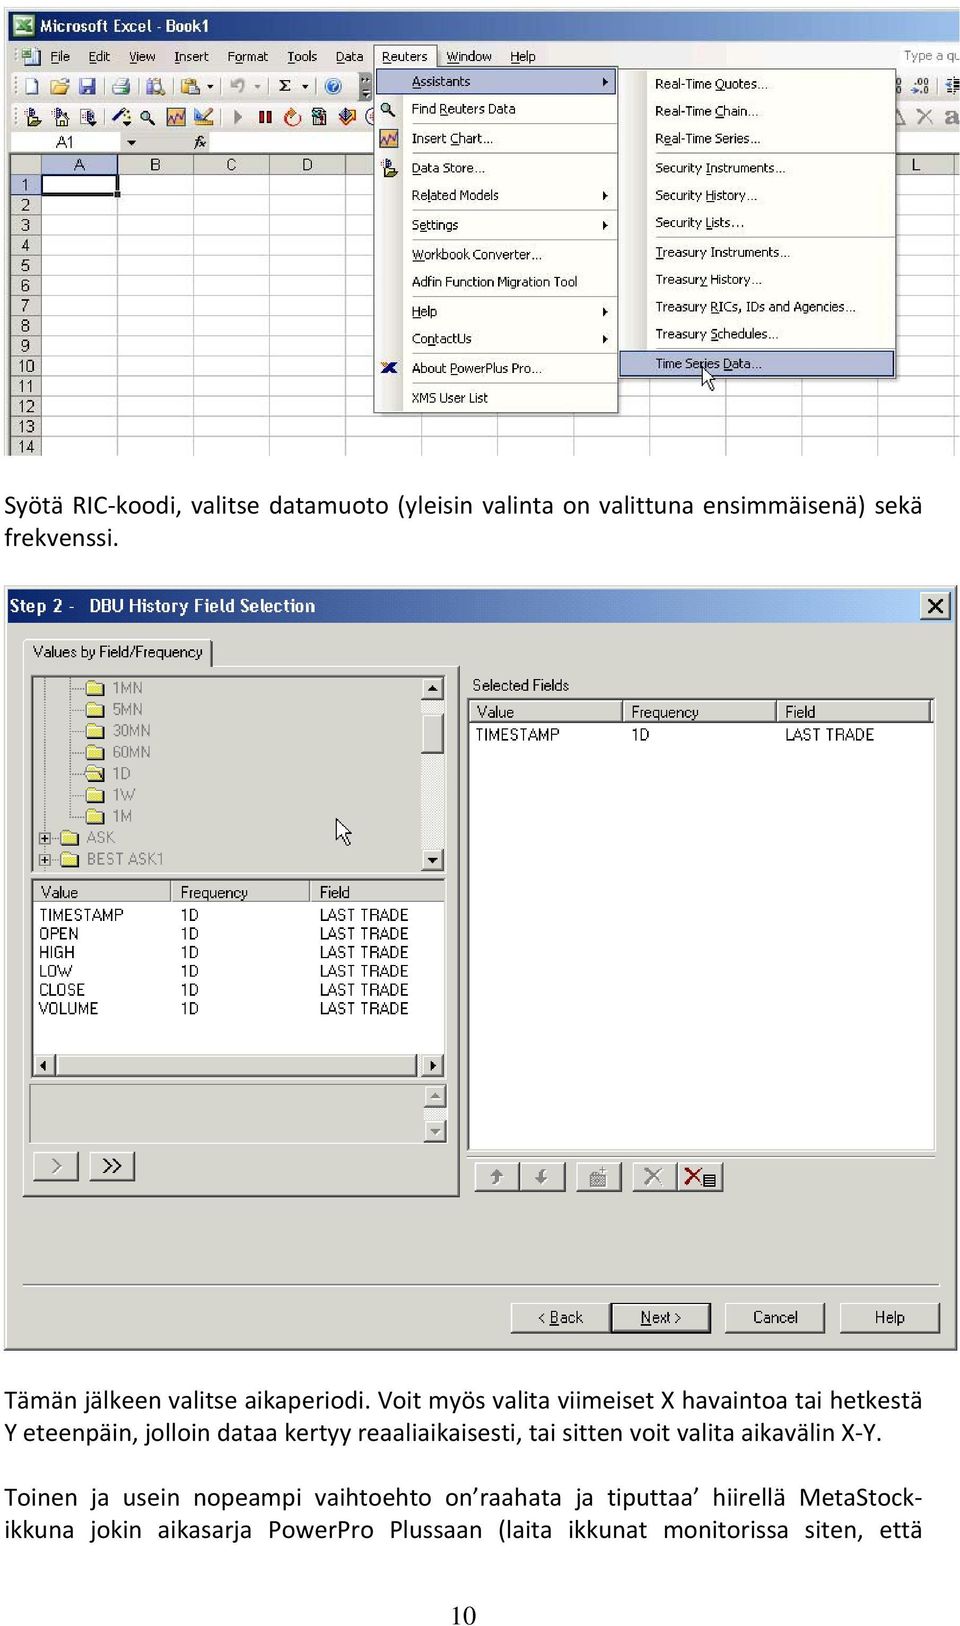Click the double arrow add all fields button
The image size is (960, 1626).
coord(112,1166)
